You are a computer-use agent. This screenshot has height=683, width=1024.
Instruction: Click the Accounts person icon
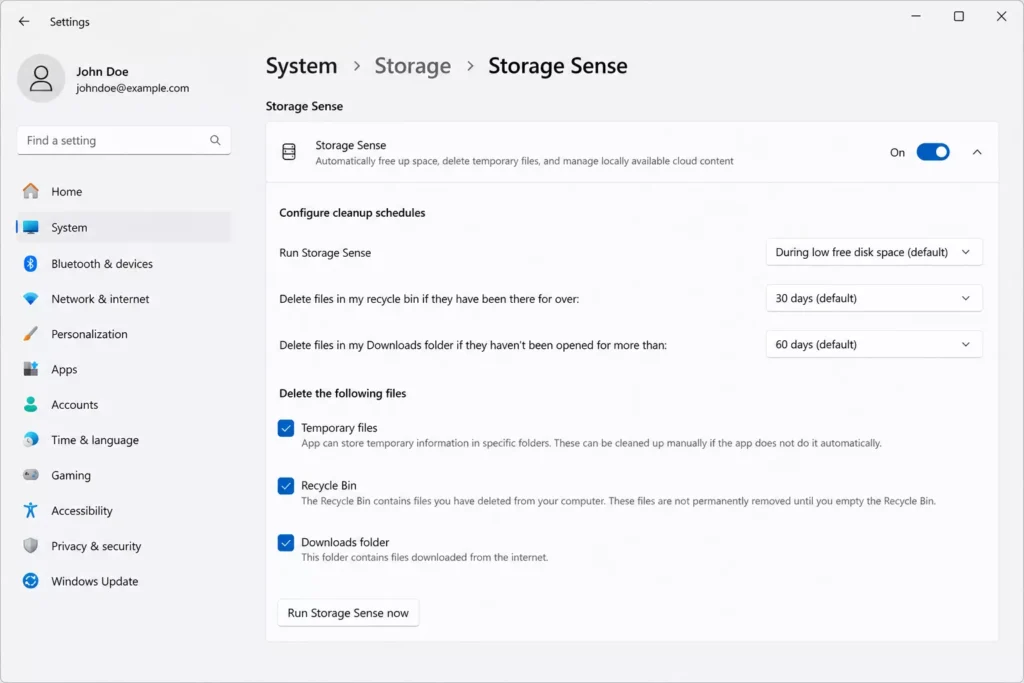(x=31, y=404)
